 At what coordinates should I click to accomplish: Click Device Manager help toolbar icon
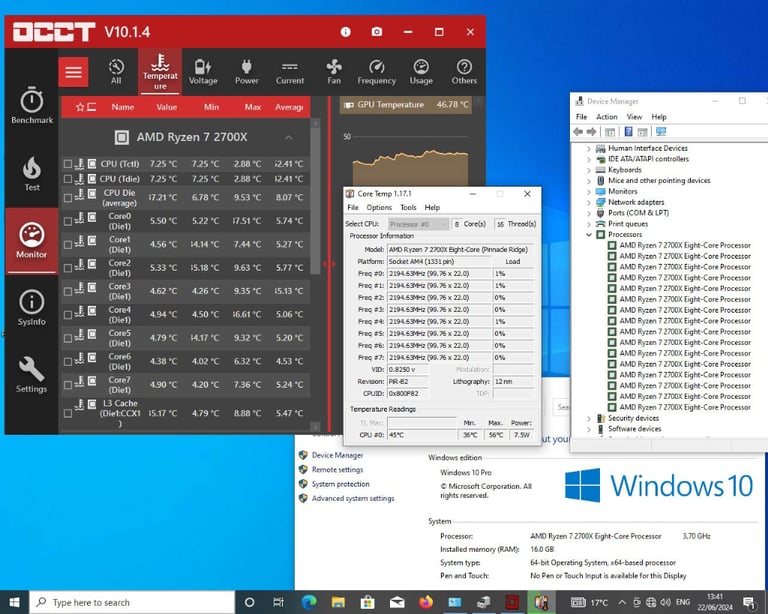628,132
